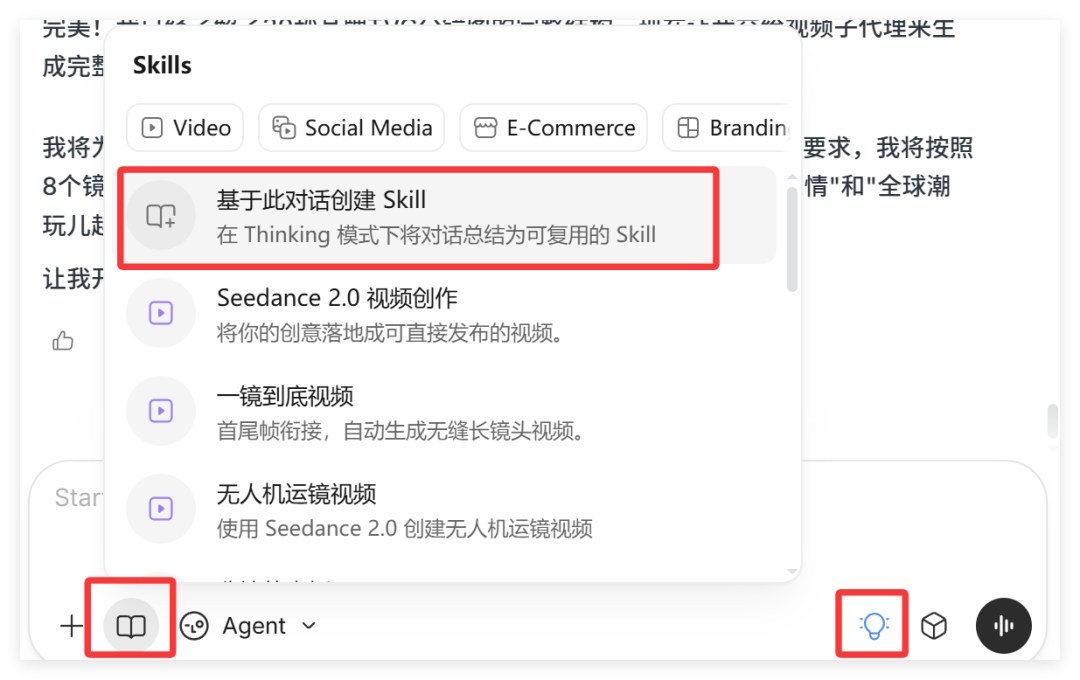
Task: Toggle the Video category filter chip
Action: (184, 127)
